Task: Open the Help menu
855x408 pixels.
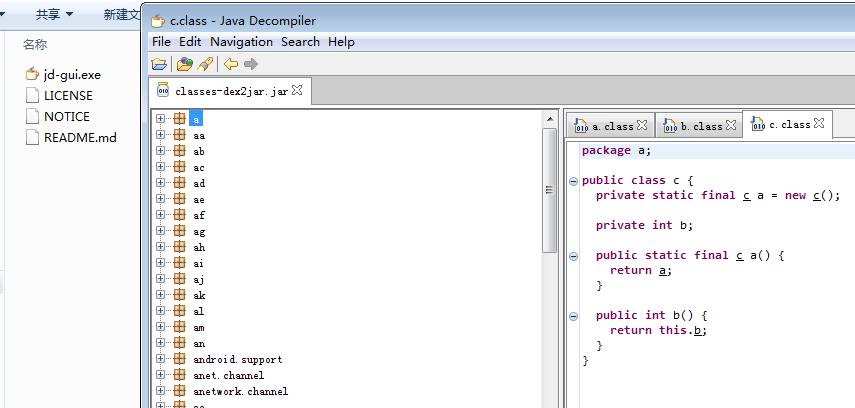Action: [341, 41]
